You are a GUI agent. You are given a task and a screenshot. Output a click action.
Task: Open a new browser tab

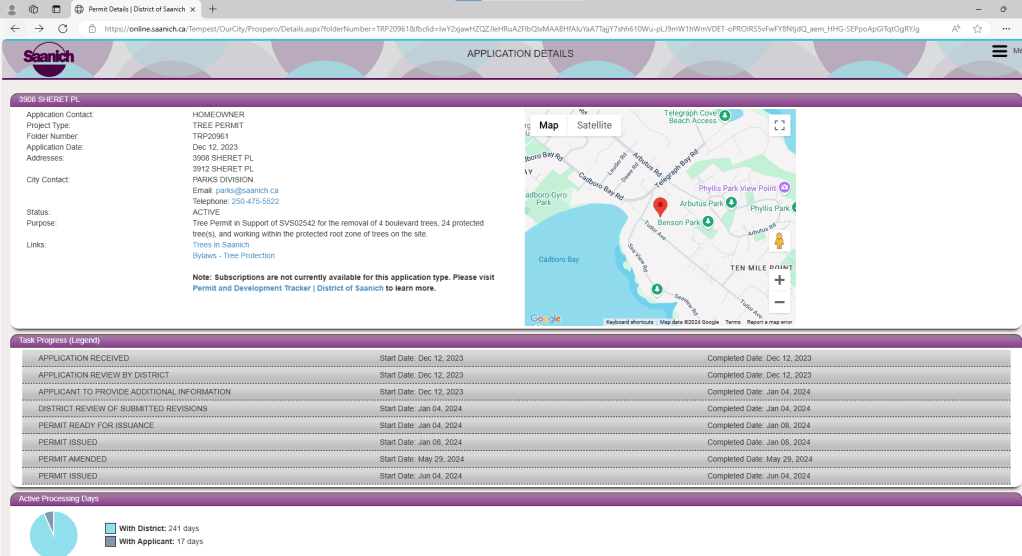pos(213,9)
